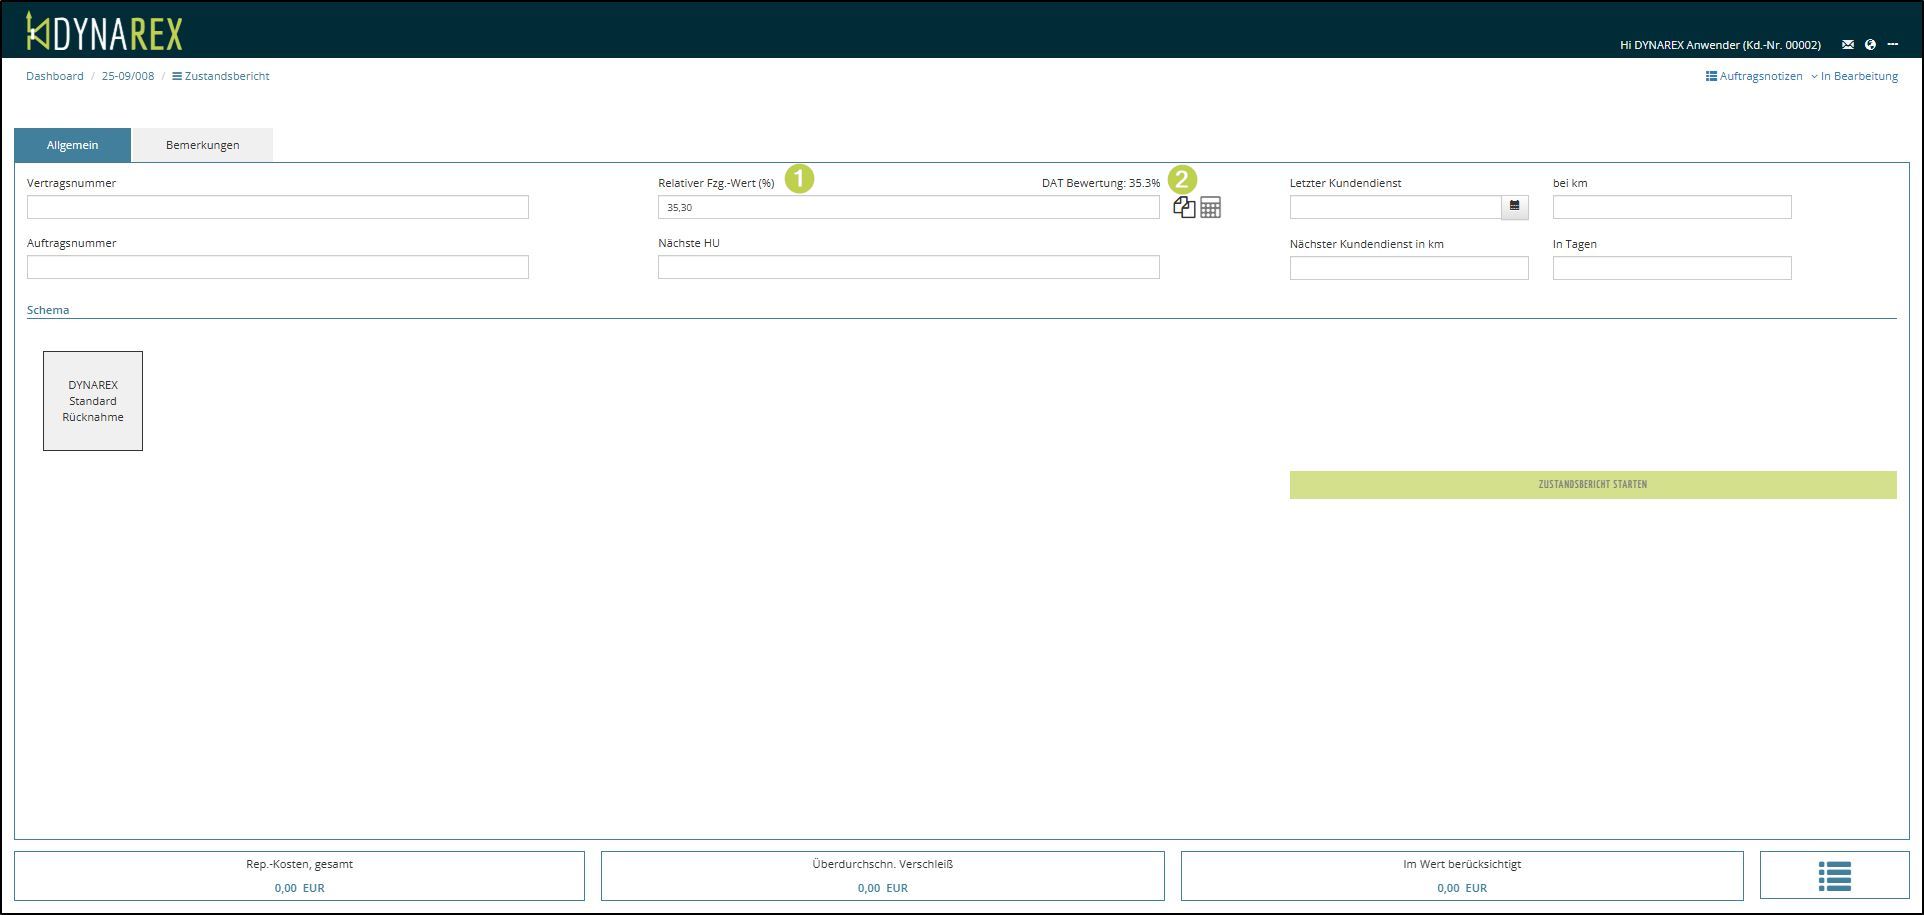Click the list icon button at bottom right
The height and width of the screenshot is (915, 1924).
[1834, 876]
